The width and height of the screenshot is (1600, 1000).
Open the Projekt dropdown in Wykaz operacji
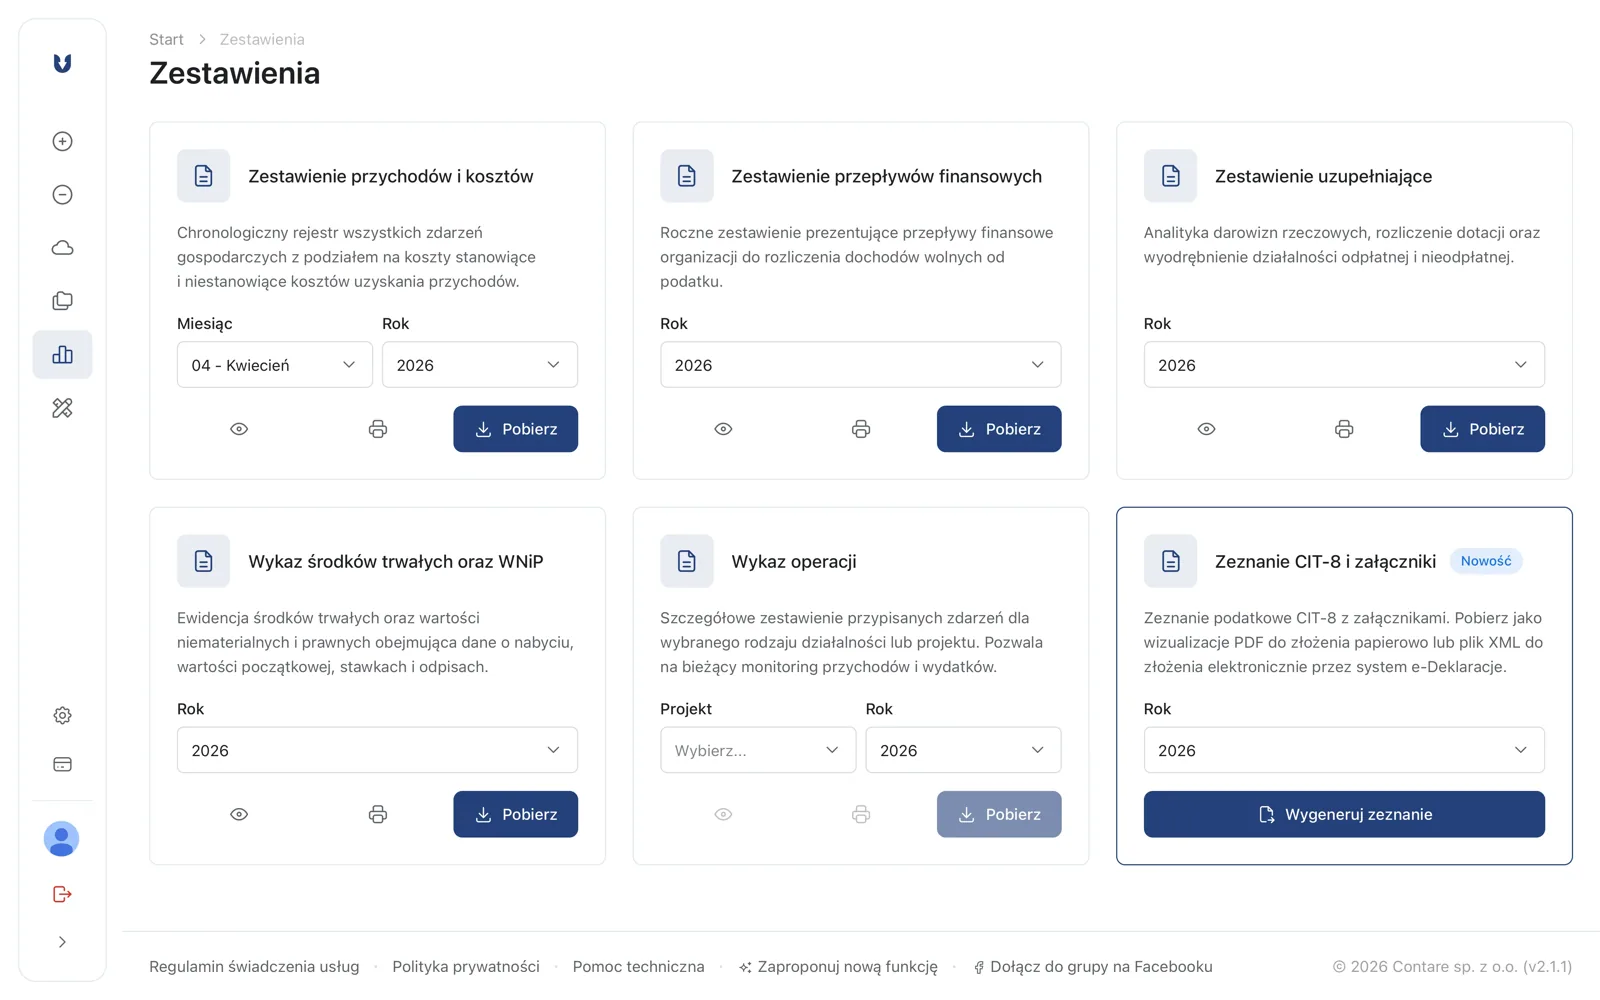[757, 749]
